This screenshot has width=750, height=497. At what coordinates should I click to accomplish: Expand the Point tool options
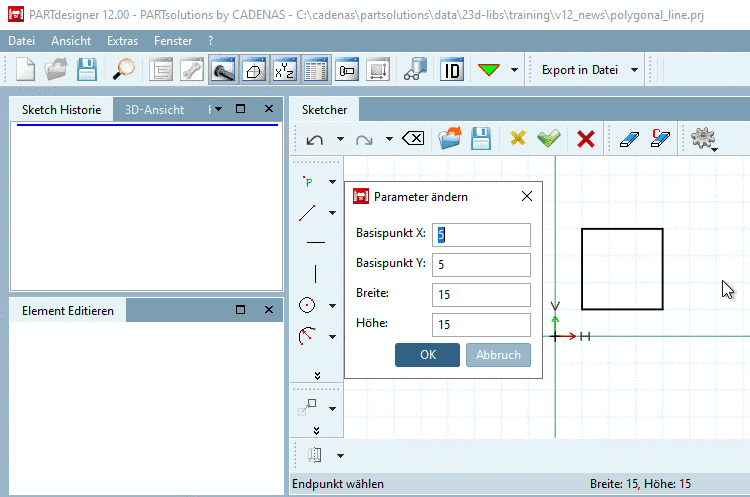(332, 182)
